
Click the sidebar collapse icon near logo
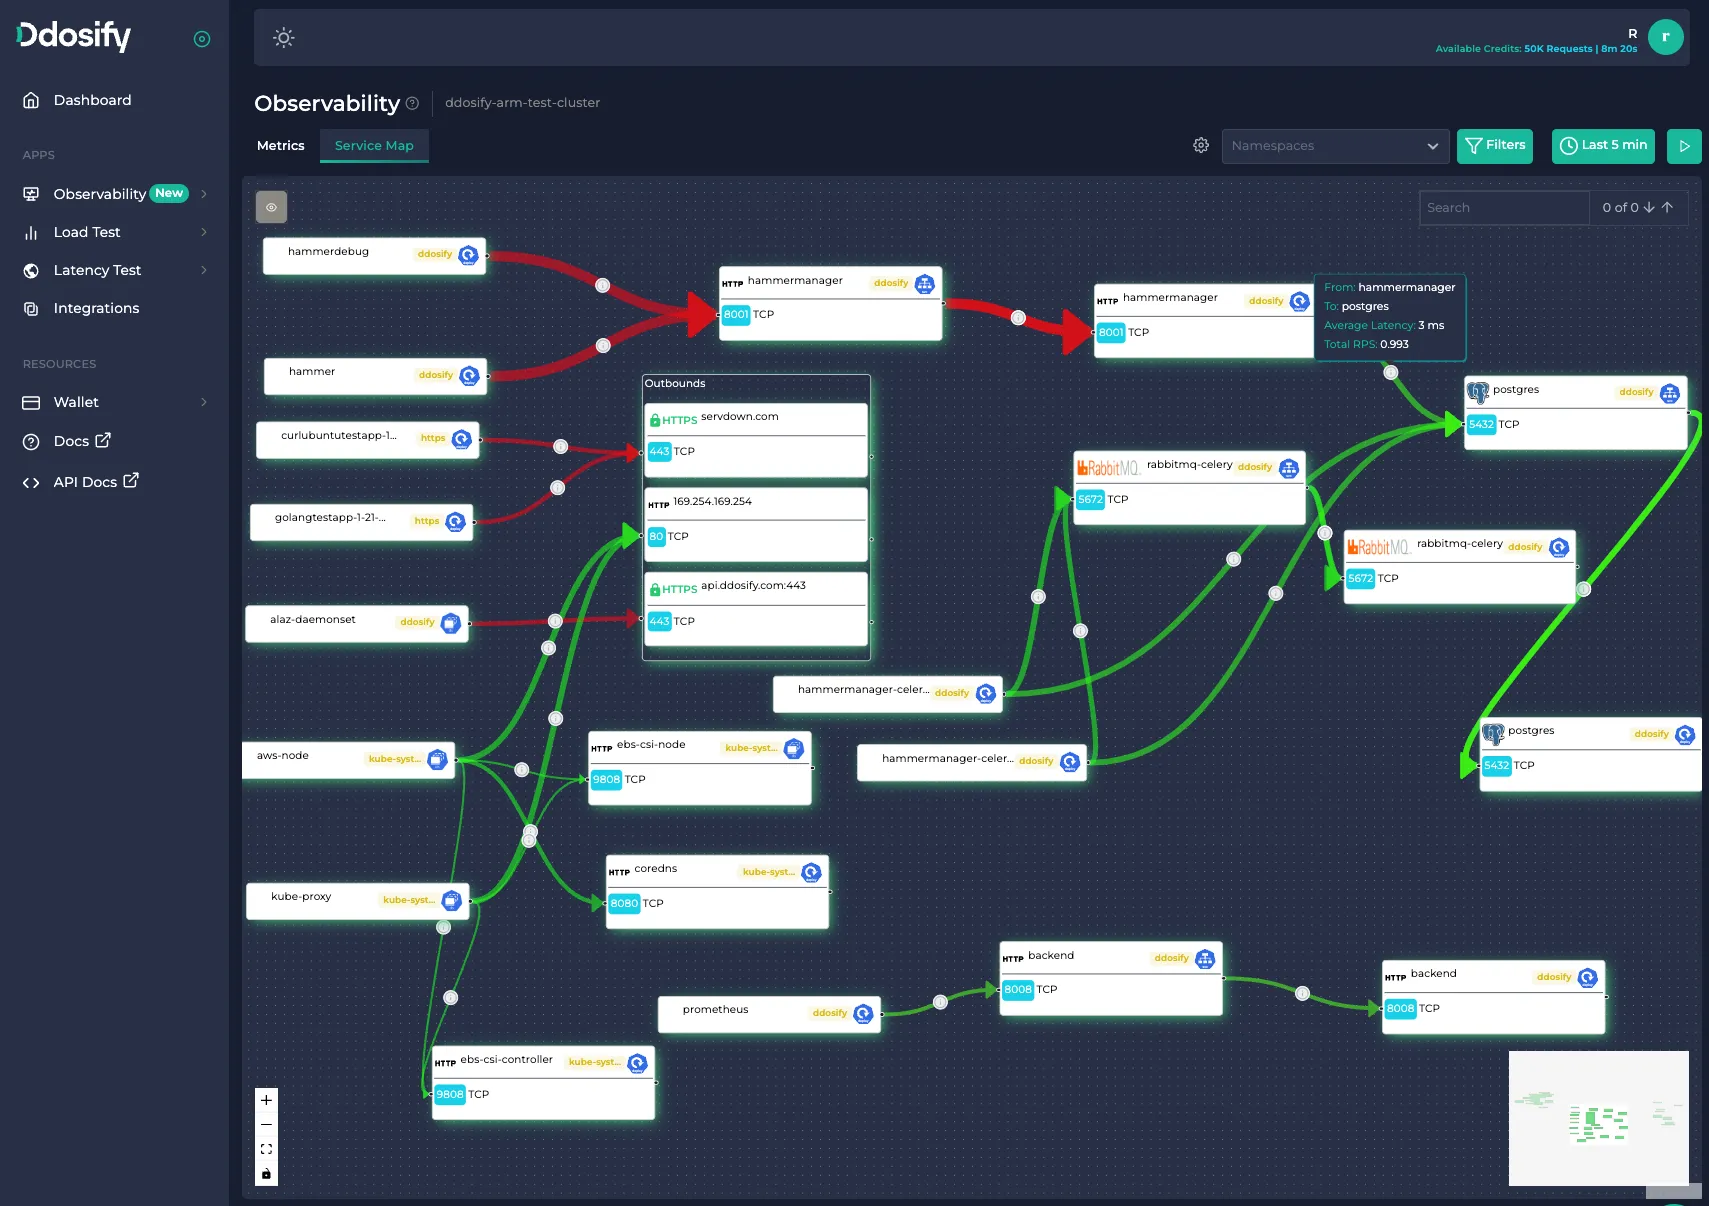click(202, 39)
